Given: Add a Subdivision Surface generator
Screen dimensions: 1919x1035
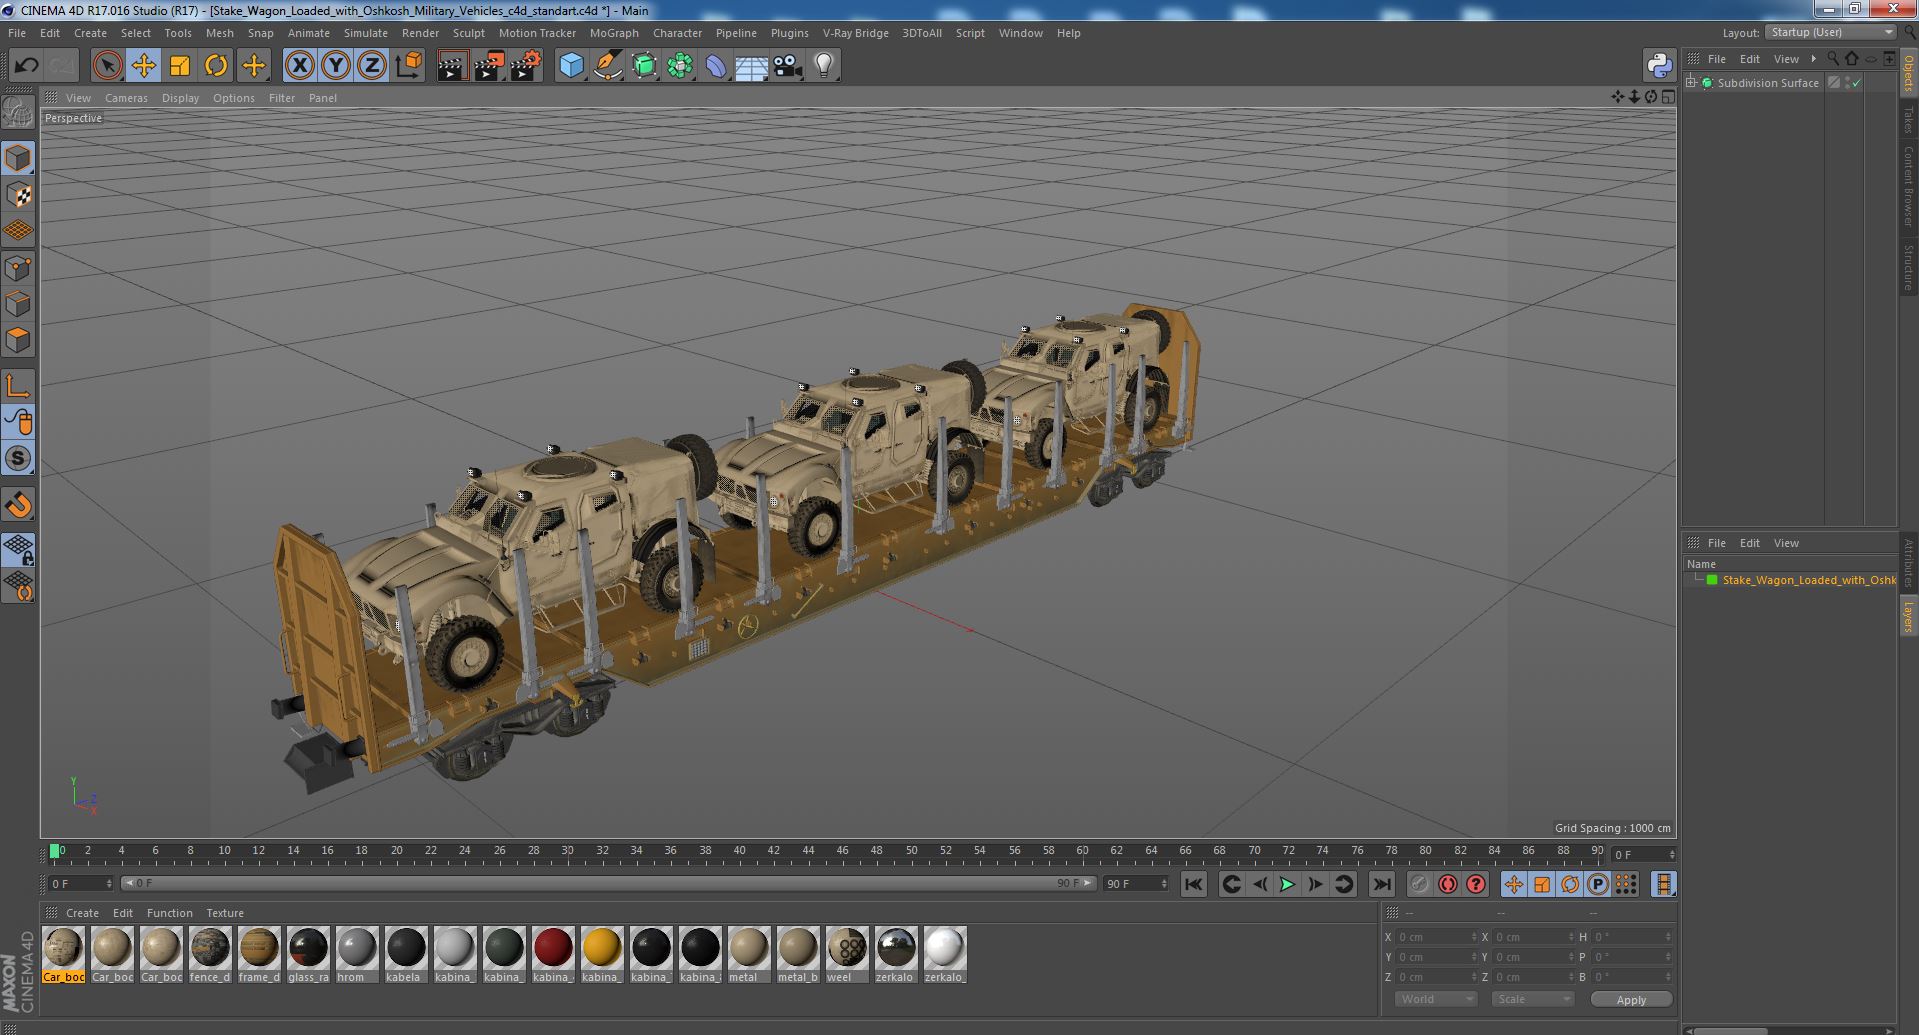Looking at the screenshot, I should (x=644, y=66).
